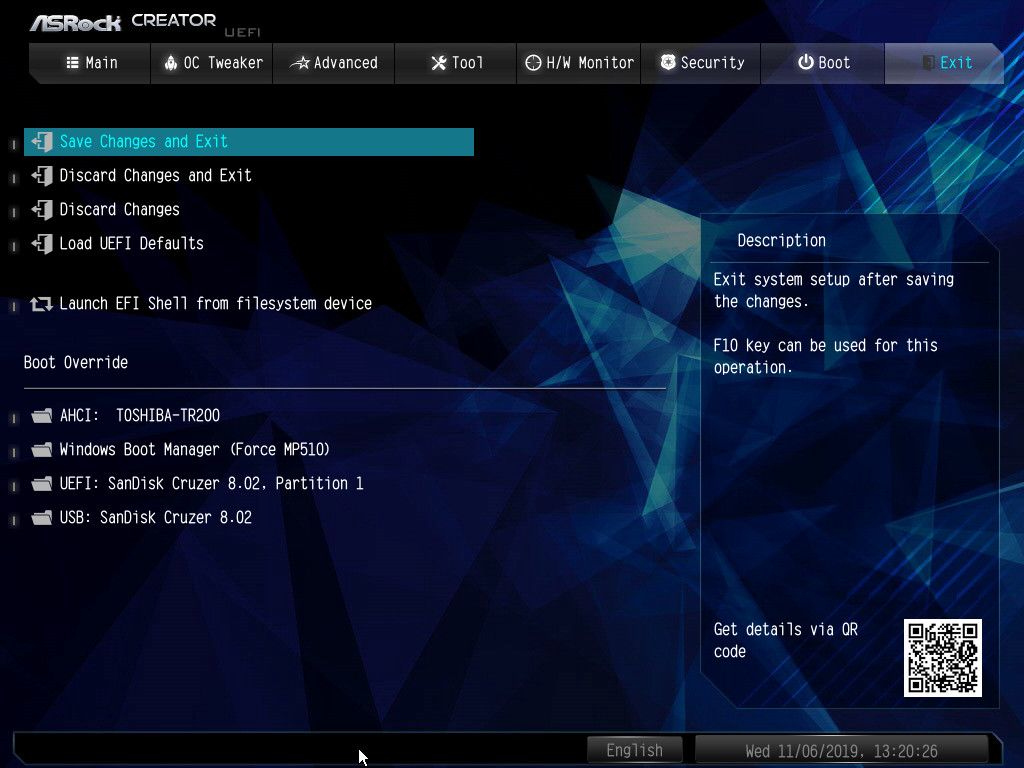Click the arrows icon for Launch EFI Shell
Image resolution: width=1024 pixels, height=768 pixels.
click(41, 304)
